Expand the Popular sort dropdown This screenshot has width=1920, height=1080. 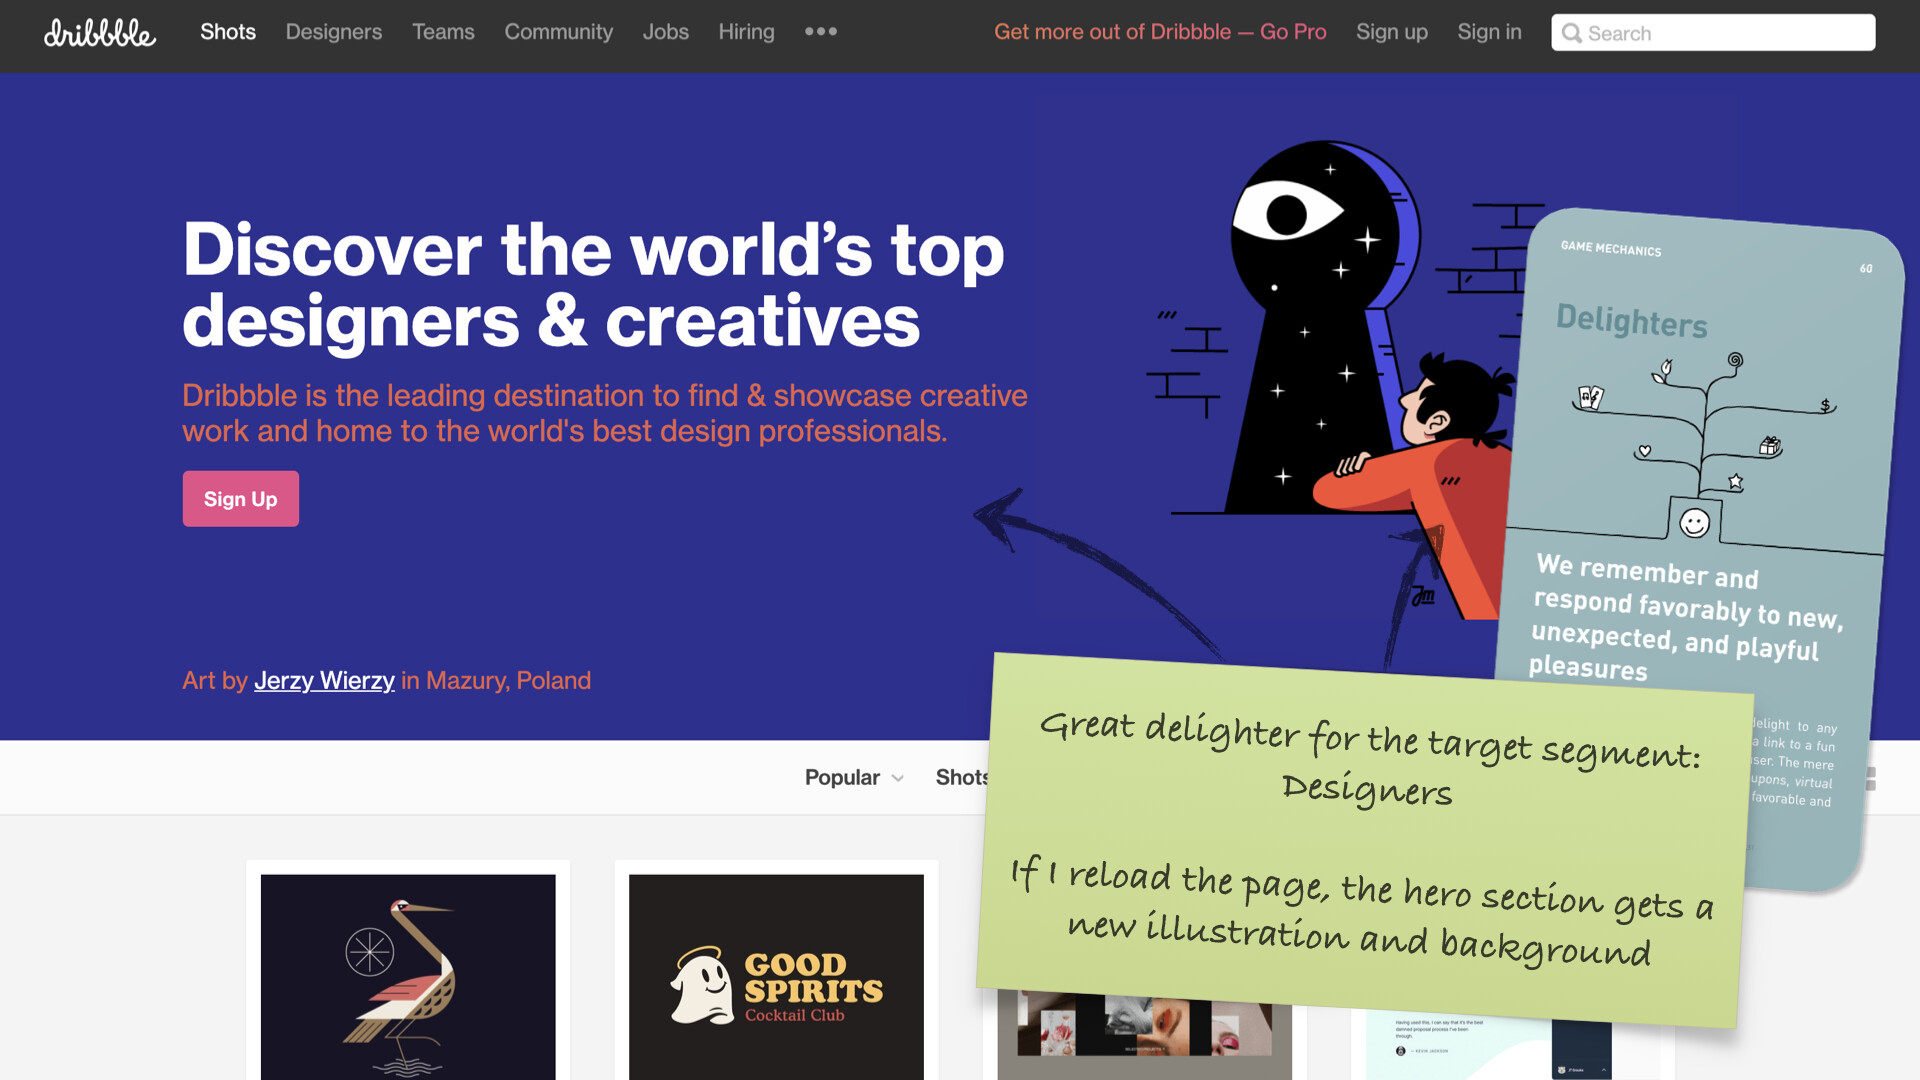pyautogui.click(x=854, y=777)
